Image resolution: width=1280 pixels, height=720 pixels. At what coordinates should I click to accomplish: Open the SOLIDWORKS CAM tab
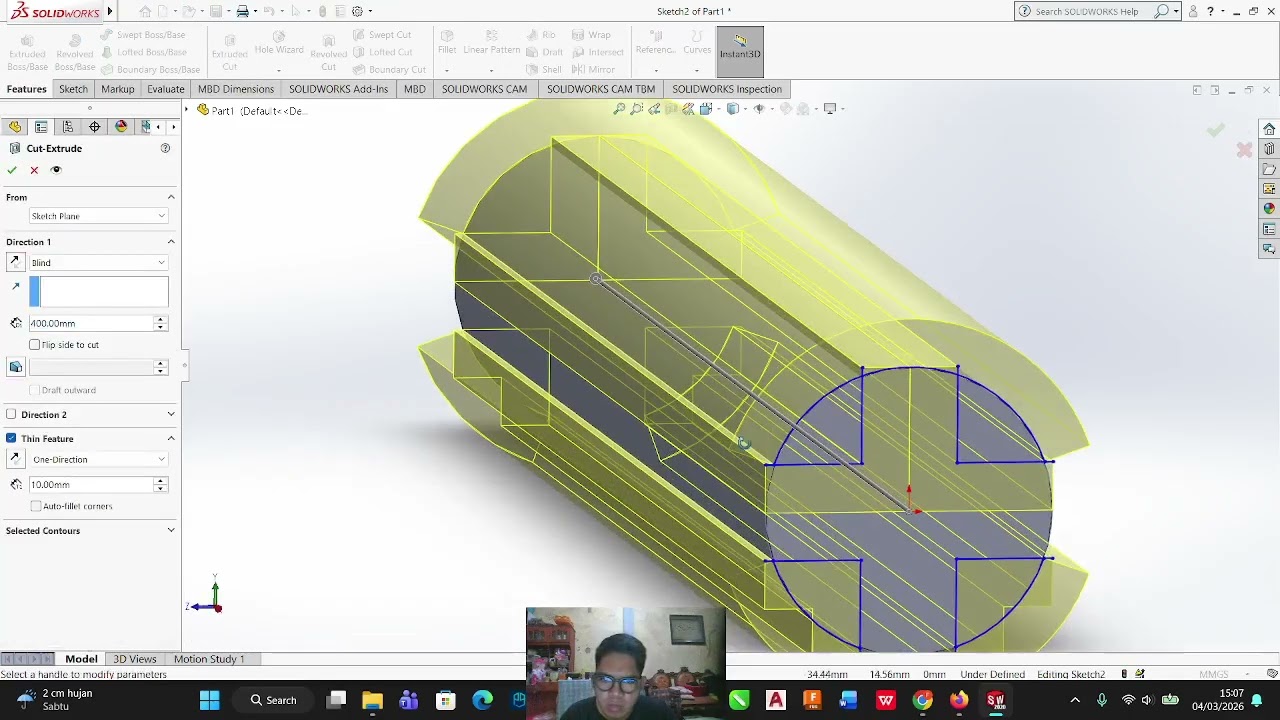tap(484, 89)
